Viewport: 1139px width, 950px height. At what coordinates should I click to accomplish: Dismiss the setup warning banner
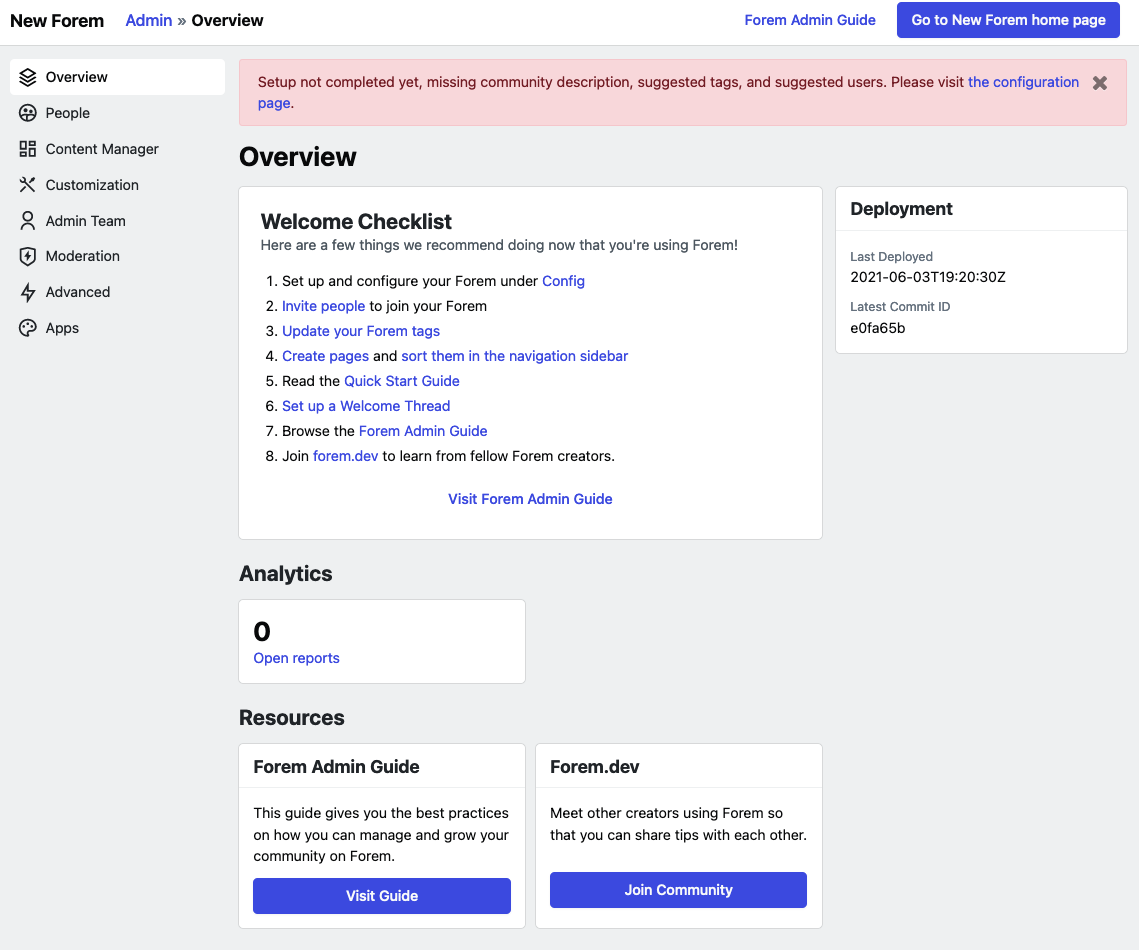[x=1100, y=83]
